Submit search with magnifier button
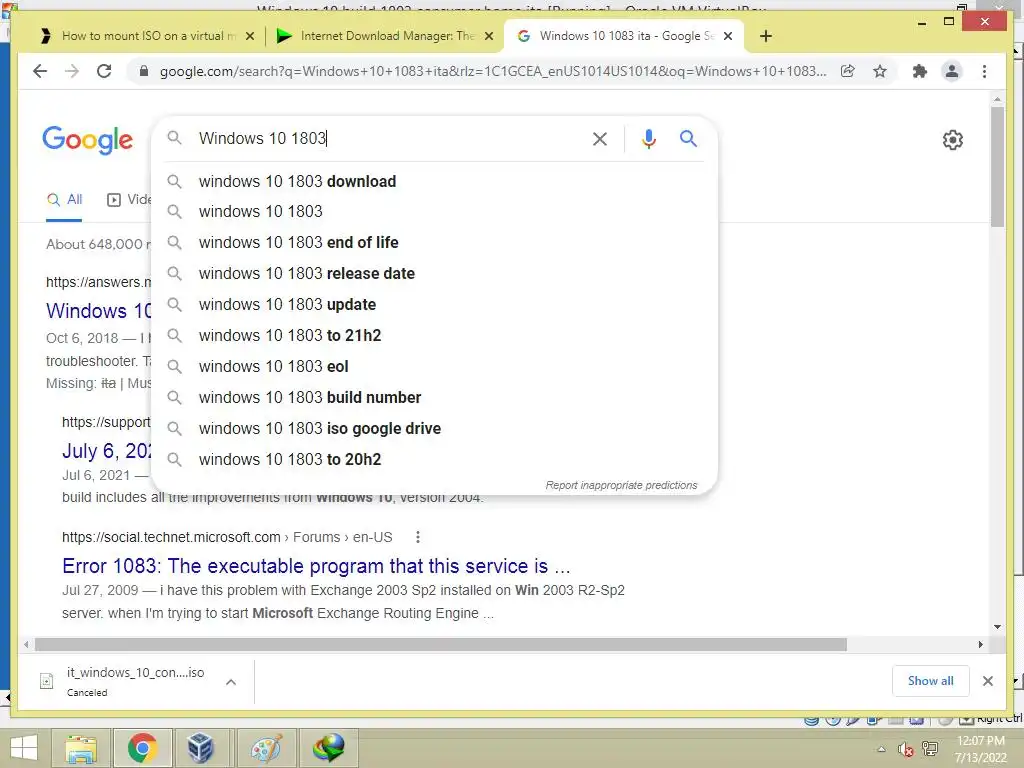The height and width of the screenshot is (768, 1024). (688, 138)
